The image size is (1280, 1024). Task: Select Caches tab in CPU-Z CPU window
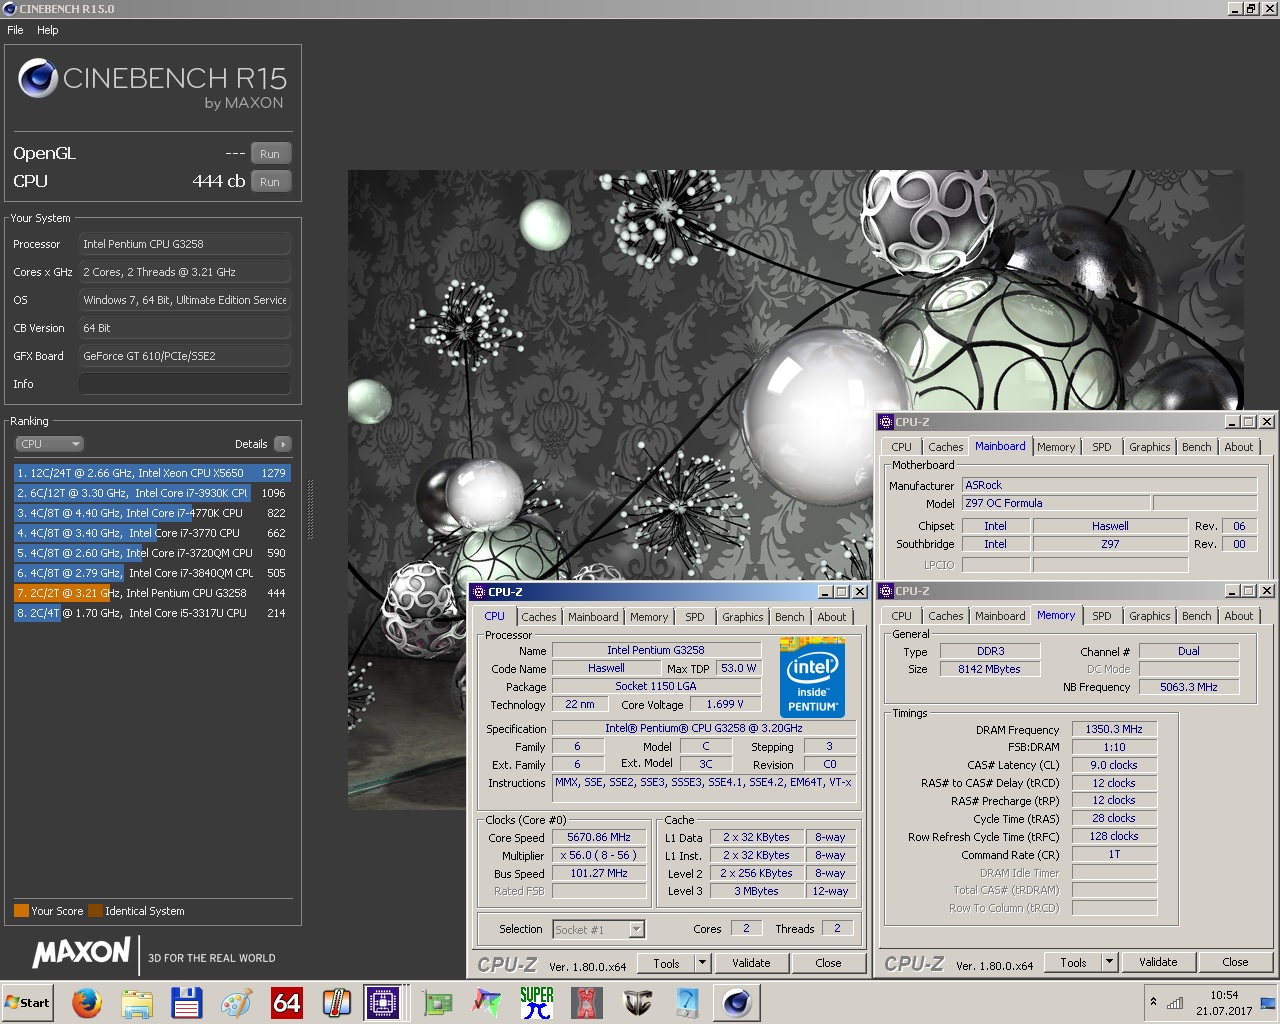point(538,617)
